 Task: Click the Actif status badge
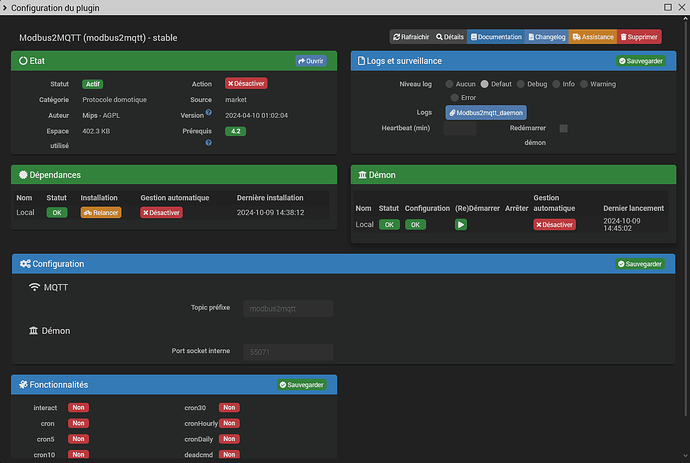tap(92, 84)
